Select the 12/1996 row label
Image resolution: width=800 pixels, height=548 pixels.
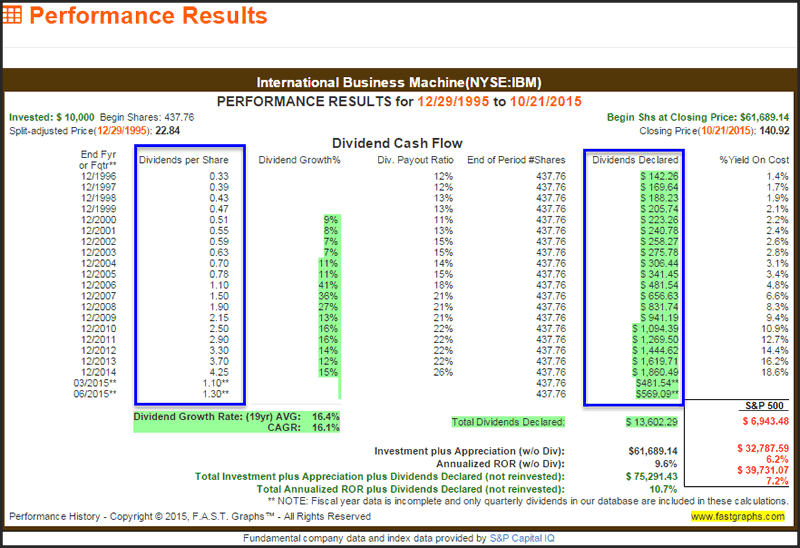point(98,176)
